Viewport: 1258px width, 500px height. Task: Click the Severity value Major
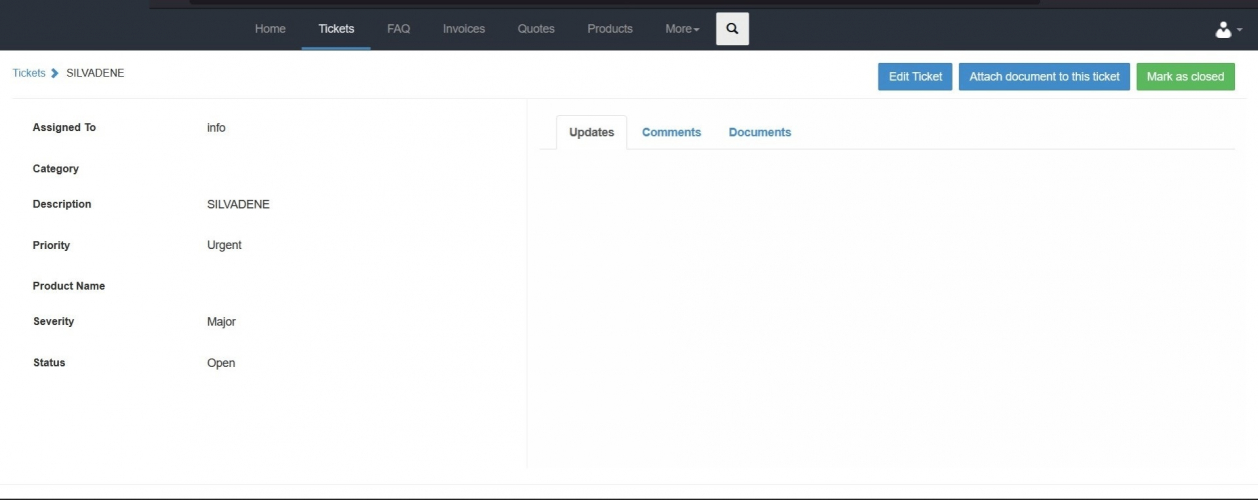point(221,322)
